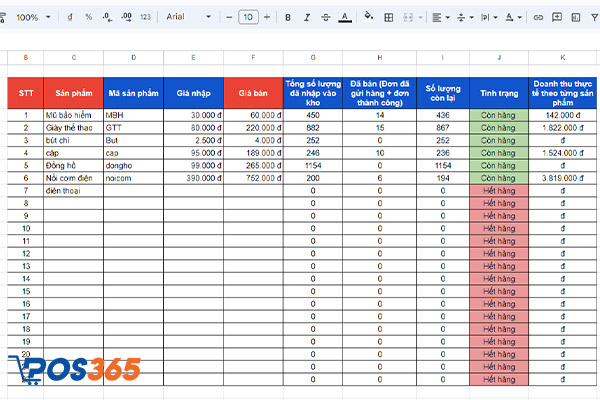Toggle strikethrough formatting
The width and height of the screenshot is (600, 400).
pyautogui.click(x=326, y=17)
